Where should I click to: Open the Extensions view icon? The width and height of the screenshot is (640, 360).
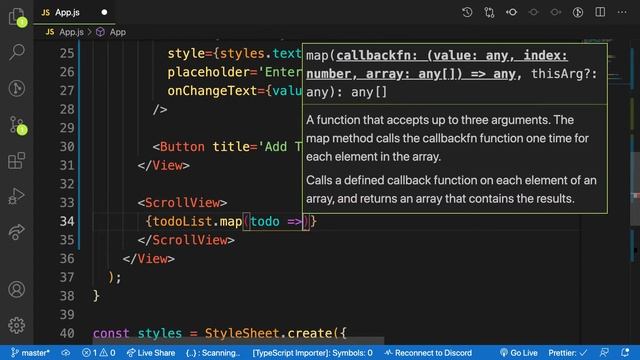tap(17, 160)
